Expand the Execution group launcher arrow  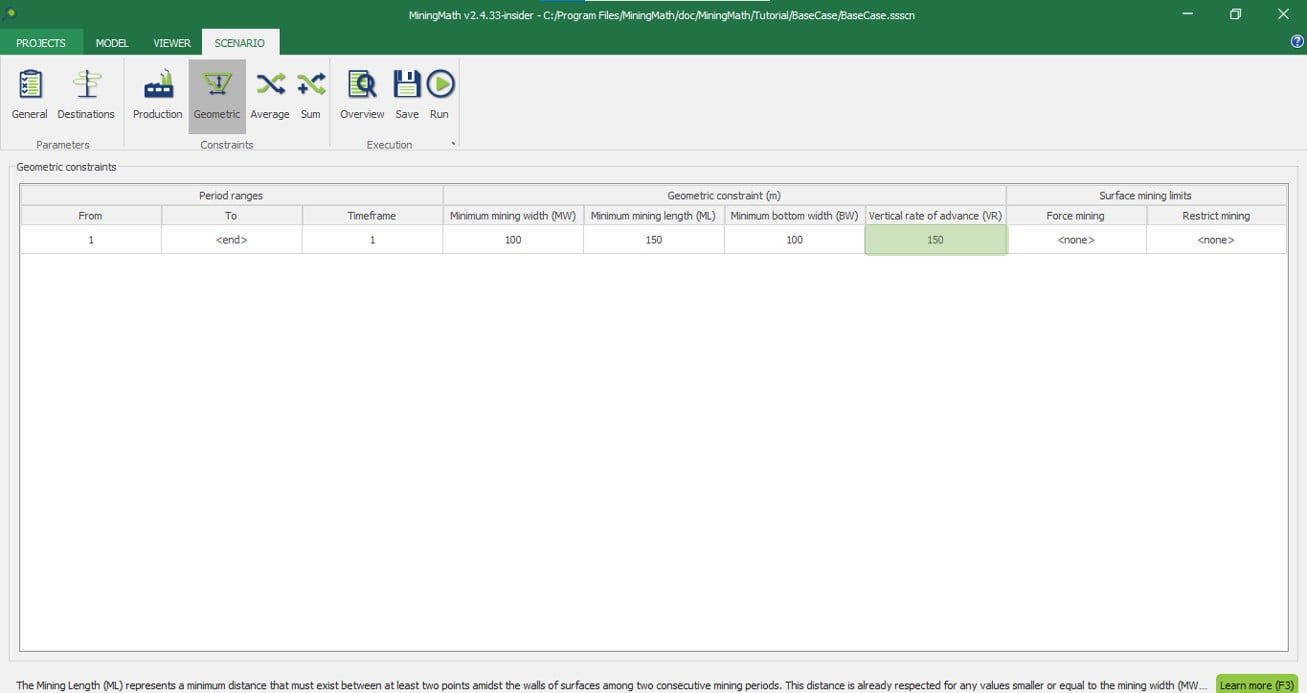tap(453, 144)
